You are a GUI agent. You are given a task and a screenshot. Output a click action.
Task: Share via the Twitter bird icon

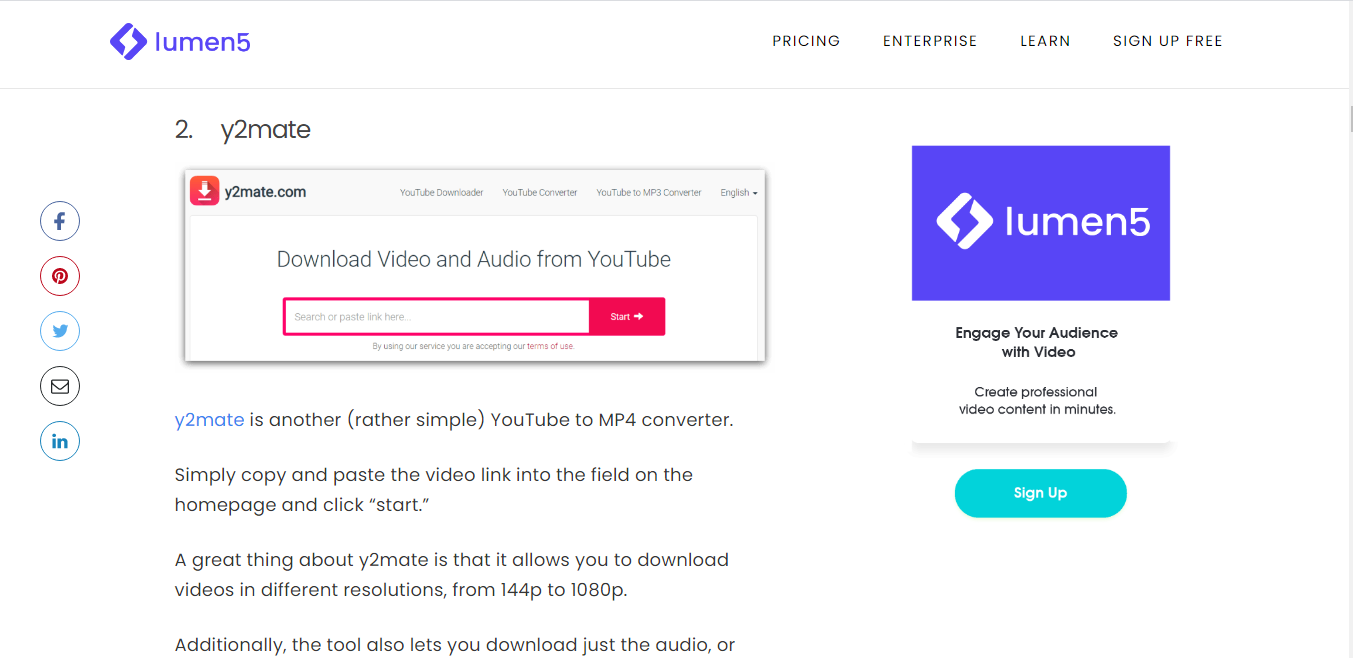(60, 331)
